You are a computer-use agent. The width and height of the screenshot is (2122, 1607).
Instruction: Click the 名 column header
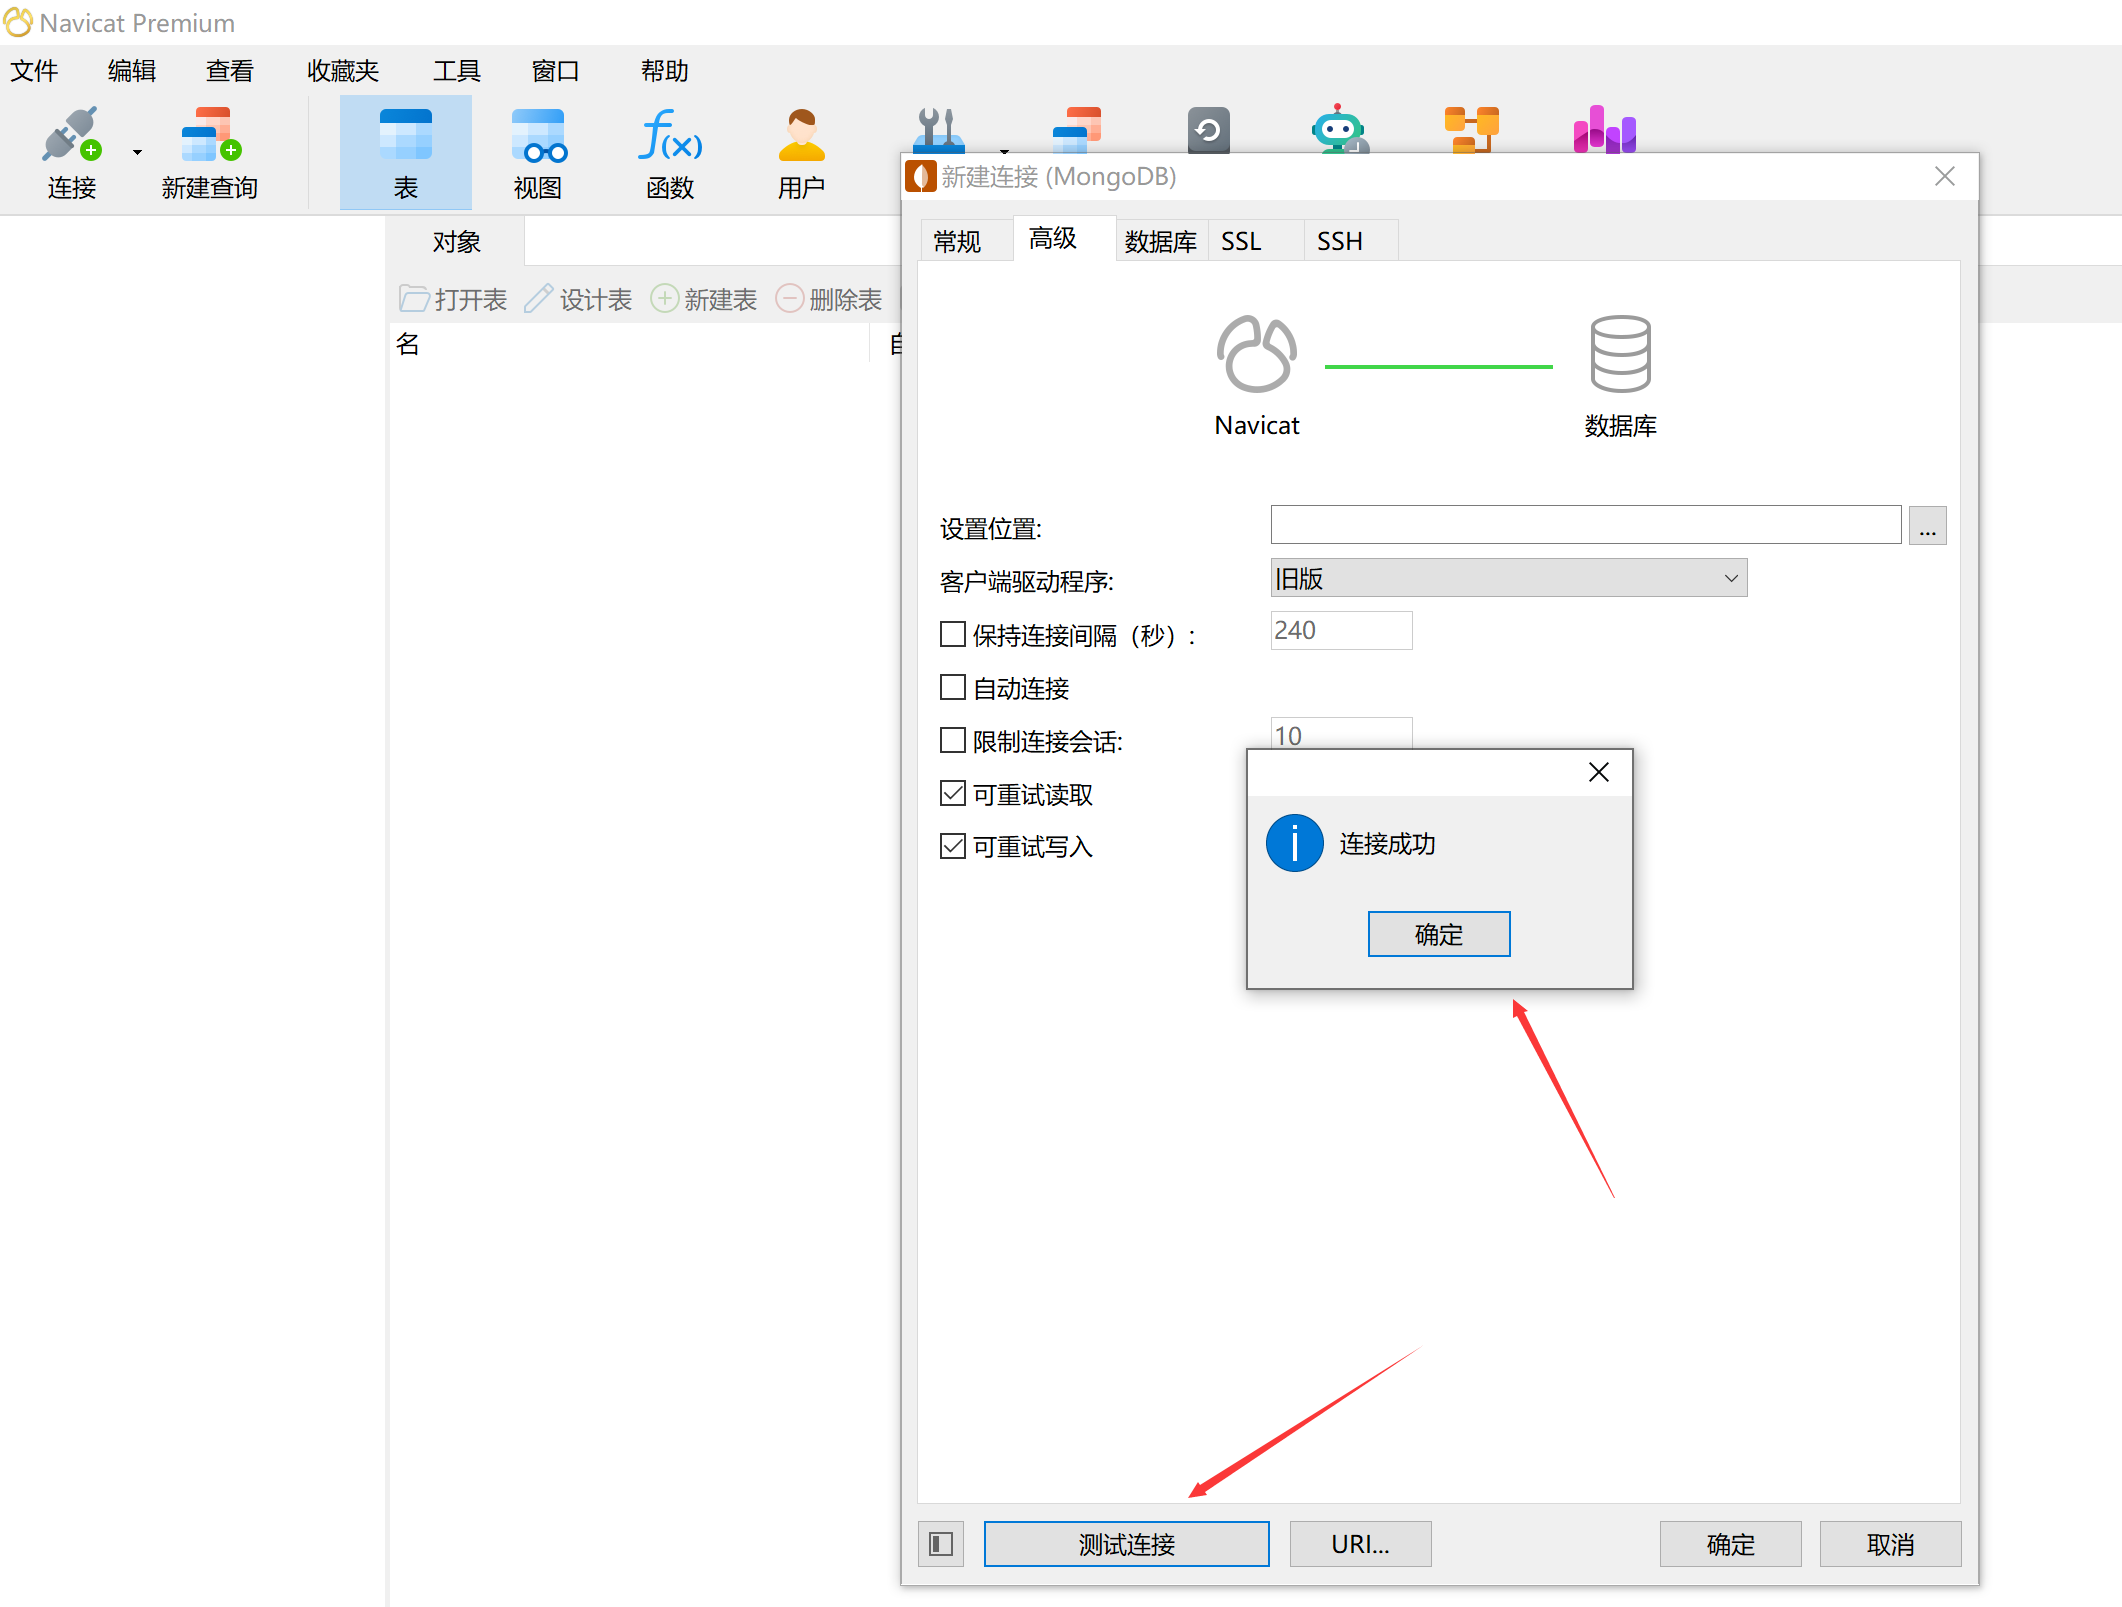(628, 344)
